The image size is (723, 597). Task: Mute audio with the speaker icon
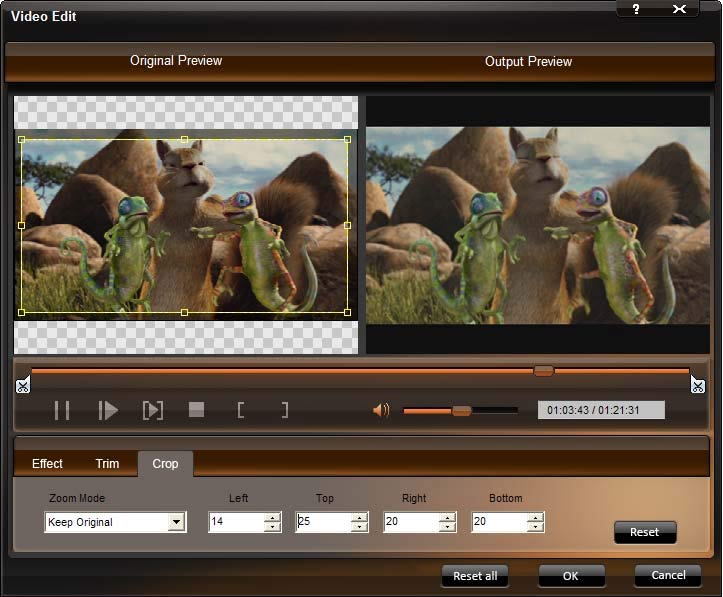(x=381, y=410)
